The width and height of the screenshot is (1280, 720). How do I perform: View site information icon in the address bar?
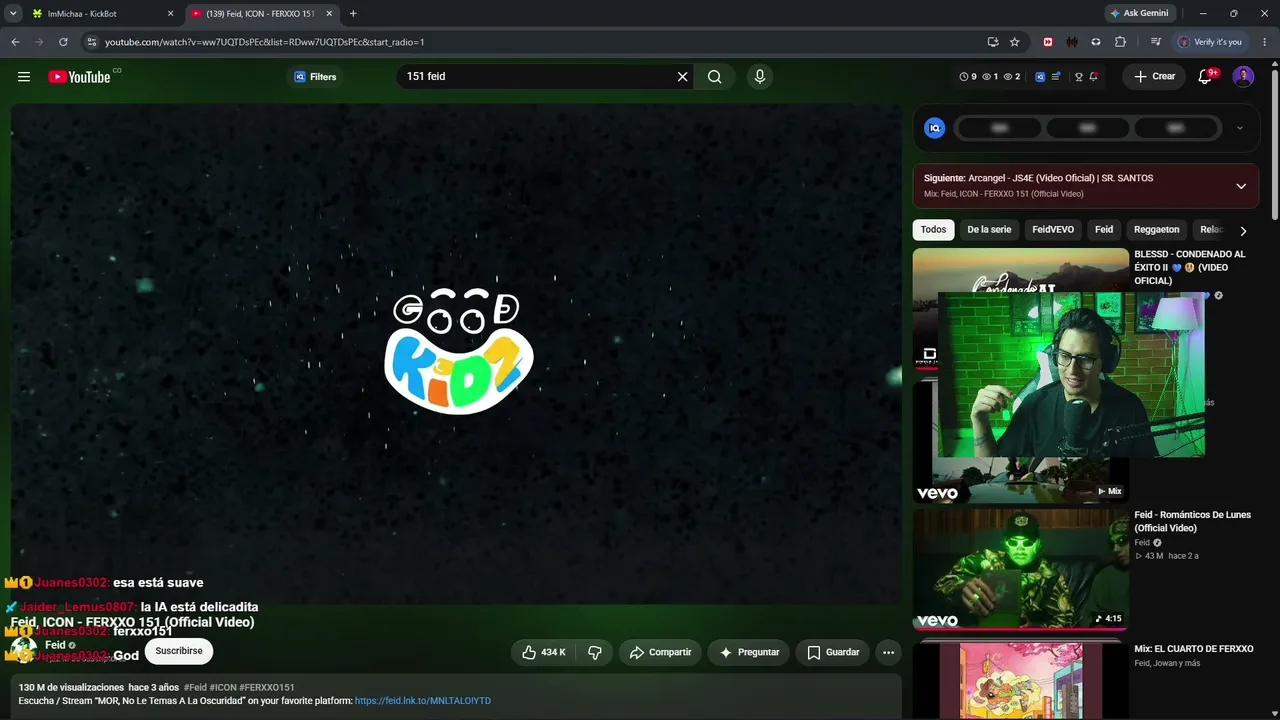point(92,42)
